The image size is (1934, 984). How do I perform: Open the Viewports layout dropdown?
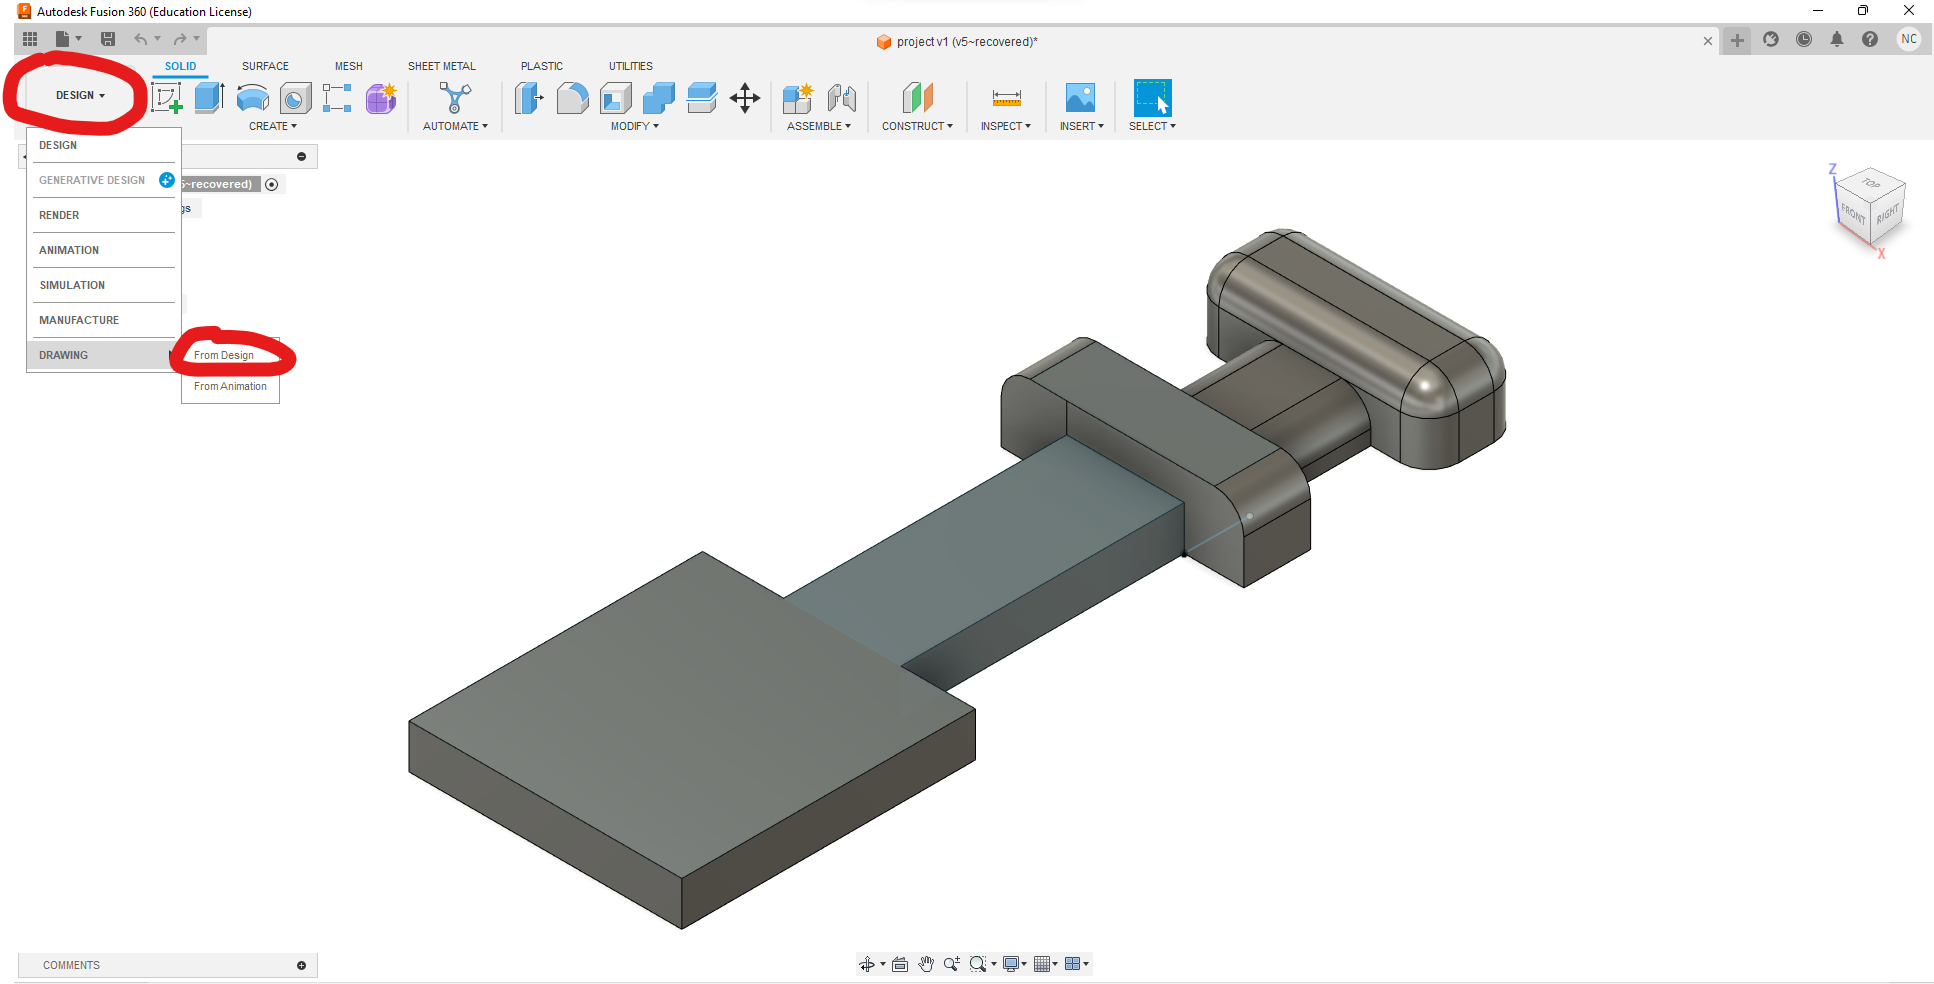click(x=1077, y=964)
